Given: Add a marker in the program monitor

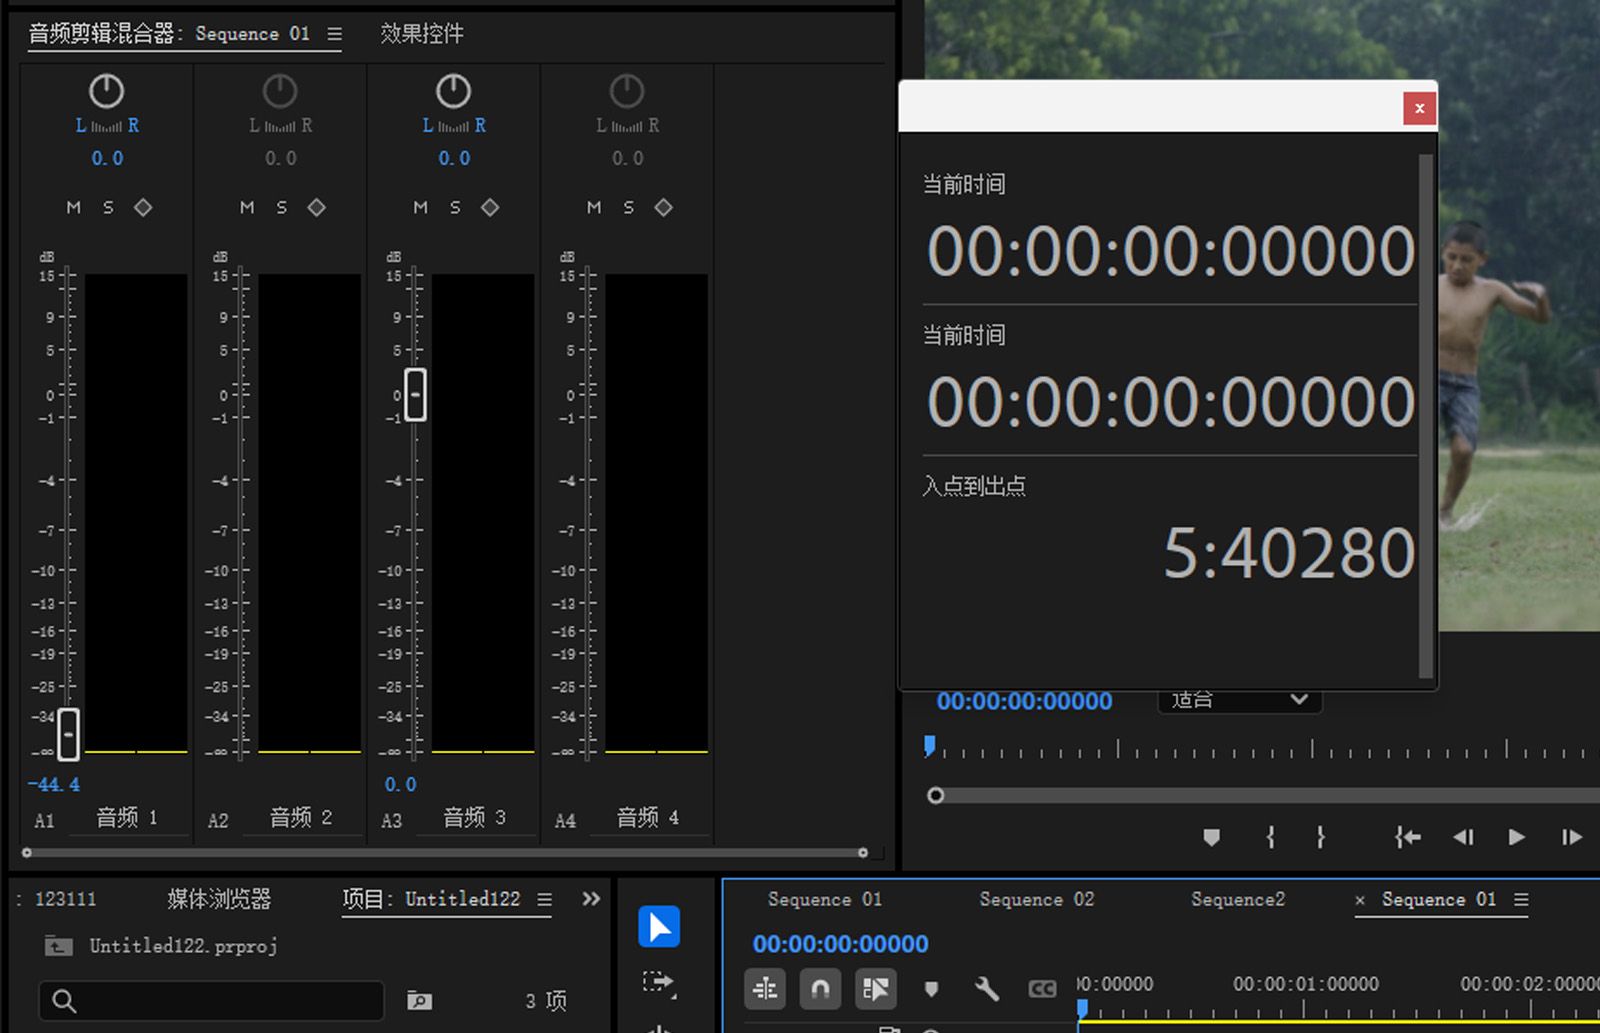Looking at the screenshot, I should pos(1211,837).
